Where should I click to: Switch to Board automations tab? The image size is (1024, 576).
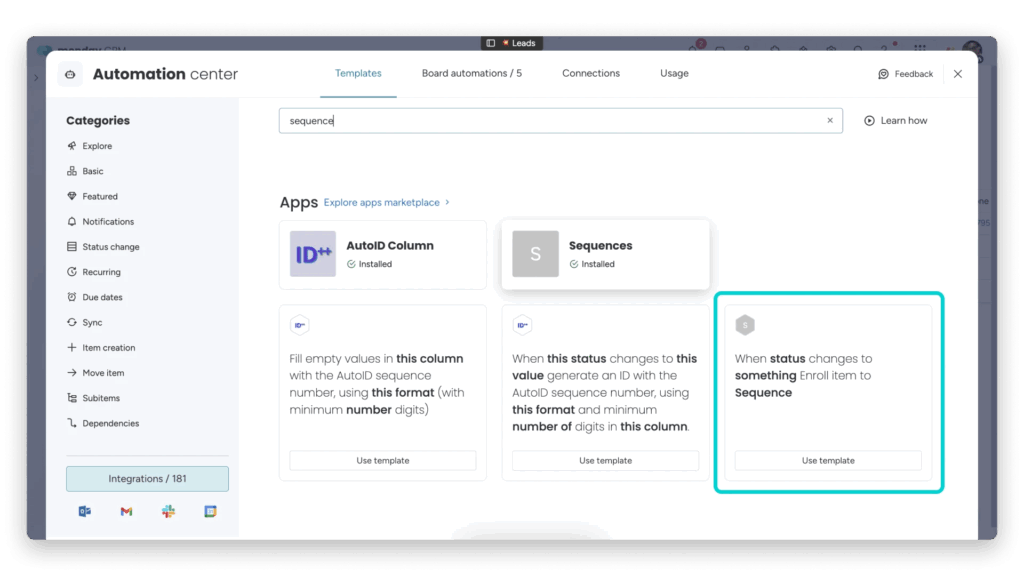[x=471, y=73]
